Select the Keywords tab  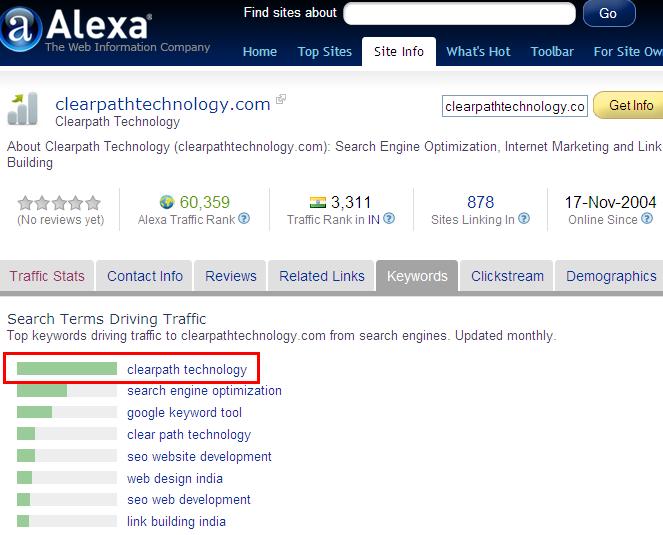pyautogui.click(x=417, y=276)
